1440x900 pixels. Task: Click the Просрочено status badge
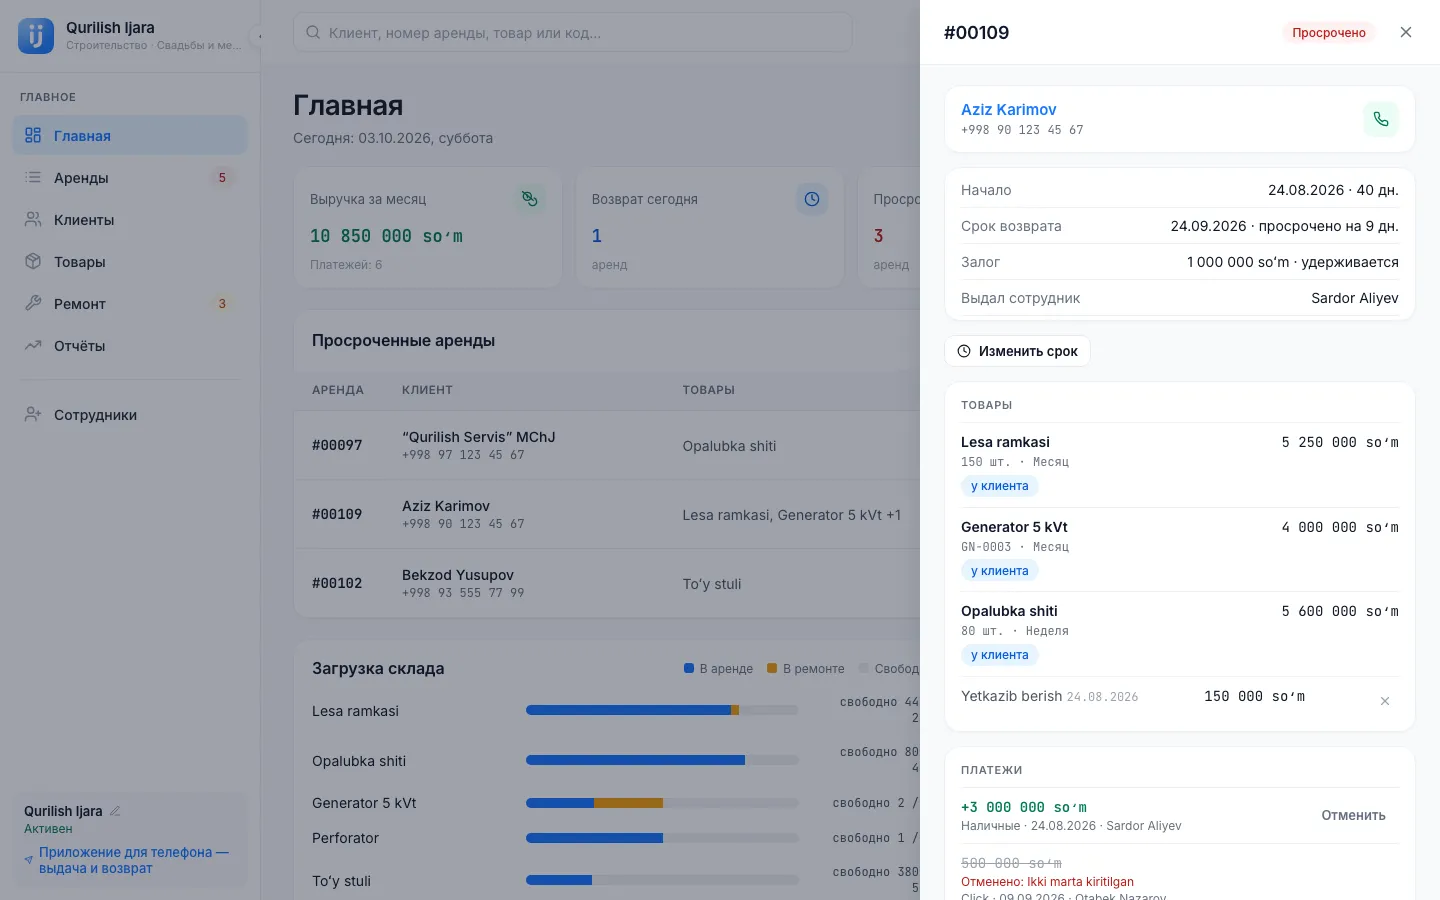pyautogui.click(x=1328, y=32)
